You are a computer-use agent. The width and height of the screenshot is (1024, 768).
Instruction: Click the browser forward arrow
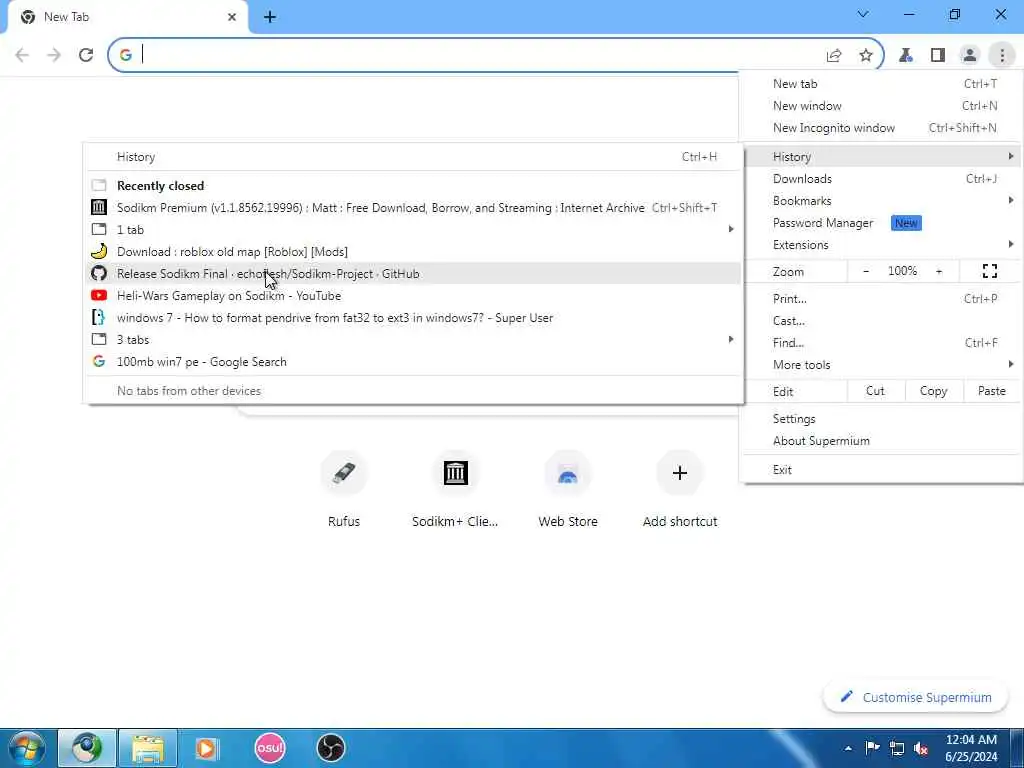tap(54, 55)
